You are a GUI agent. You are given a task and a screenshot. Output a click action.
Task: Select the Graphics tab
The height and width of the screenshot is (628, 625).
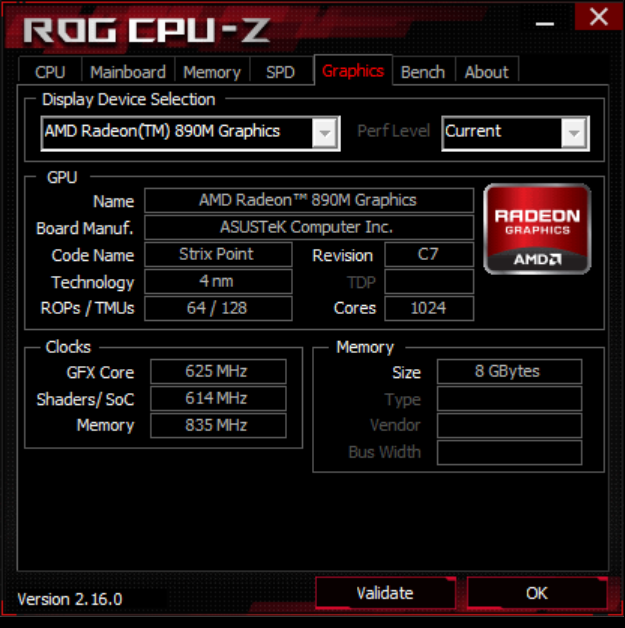pos(353,70)
